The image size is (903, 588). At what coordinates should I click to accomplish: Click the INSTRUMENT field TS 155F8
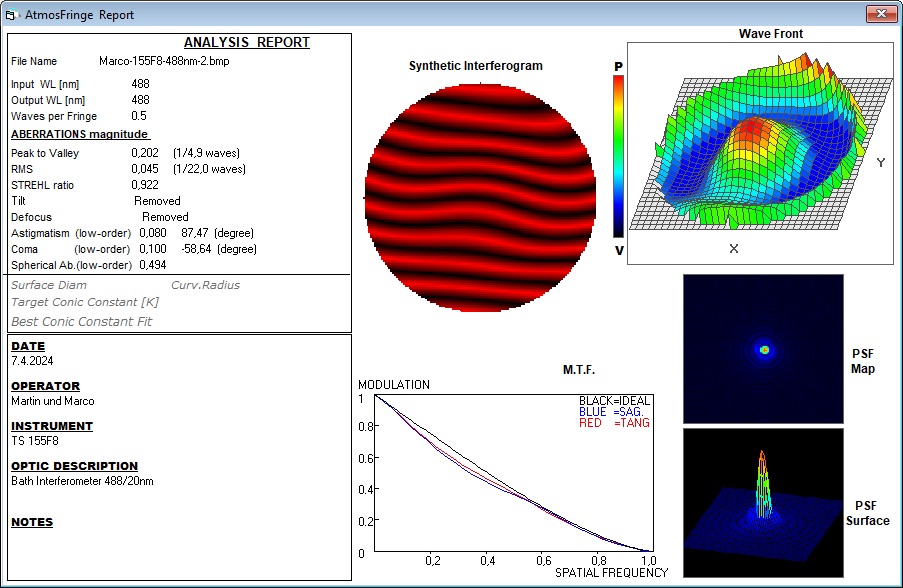(35, 441)
